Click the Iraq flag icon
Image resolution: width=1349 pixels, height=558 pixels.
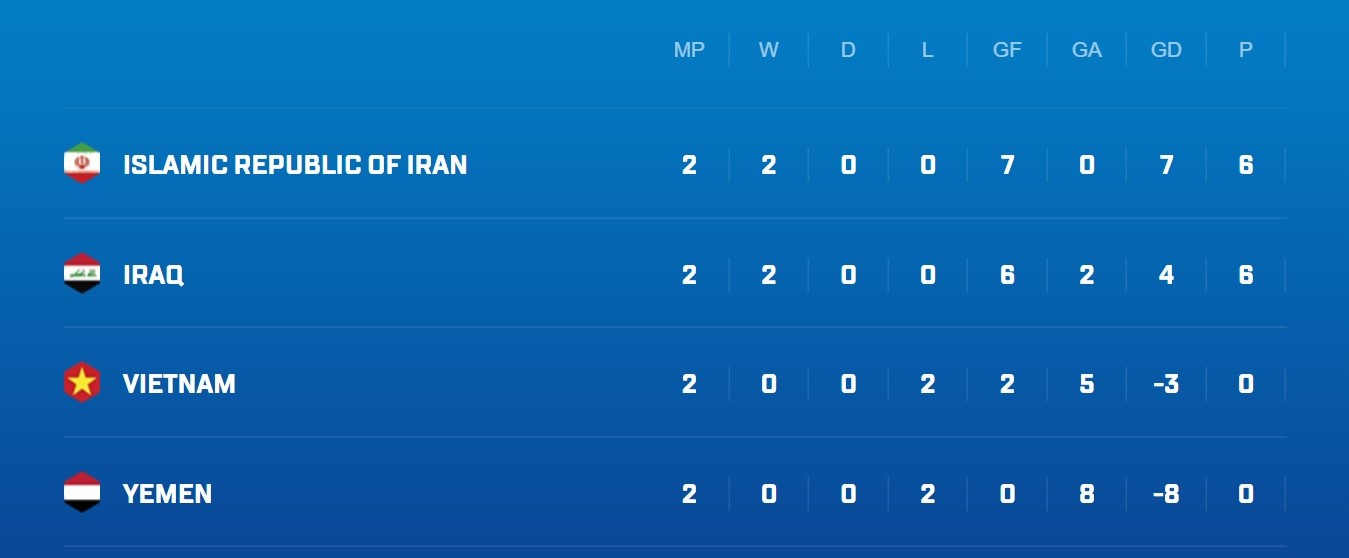click(x=82, y=274)
